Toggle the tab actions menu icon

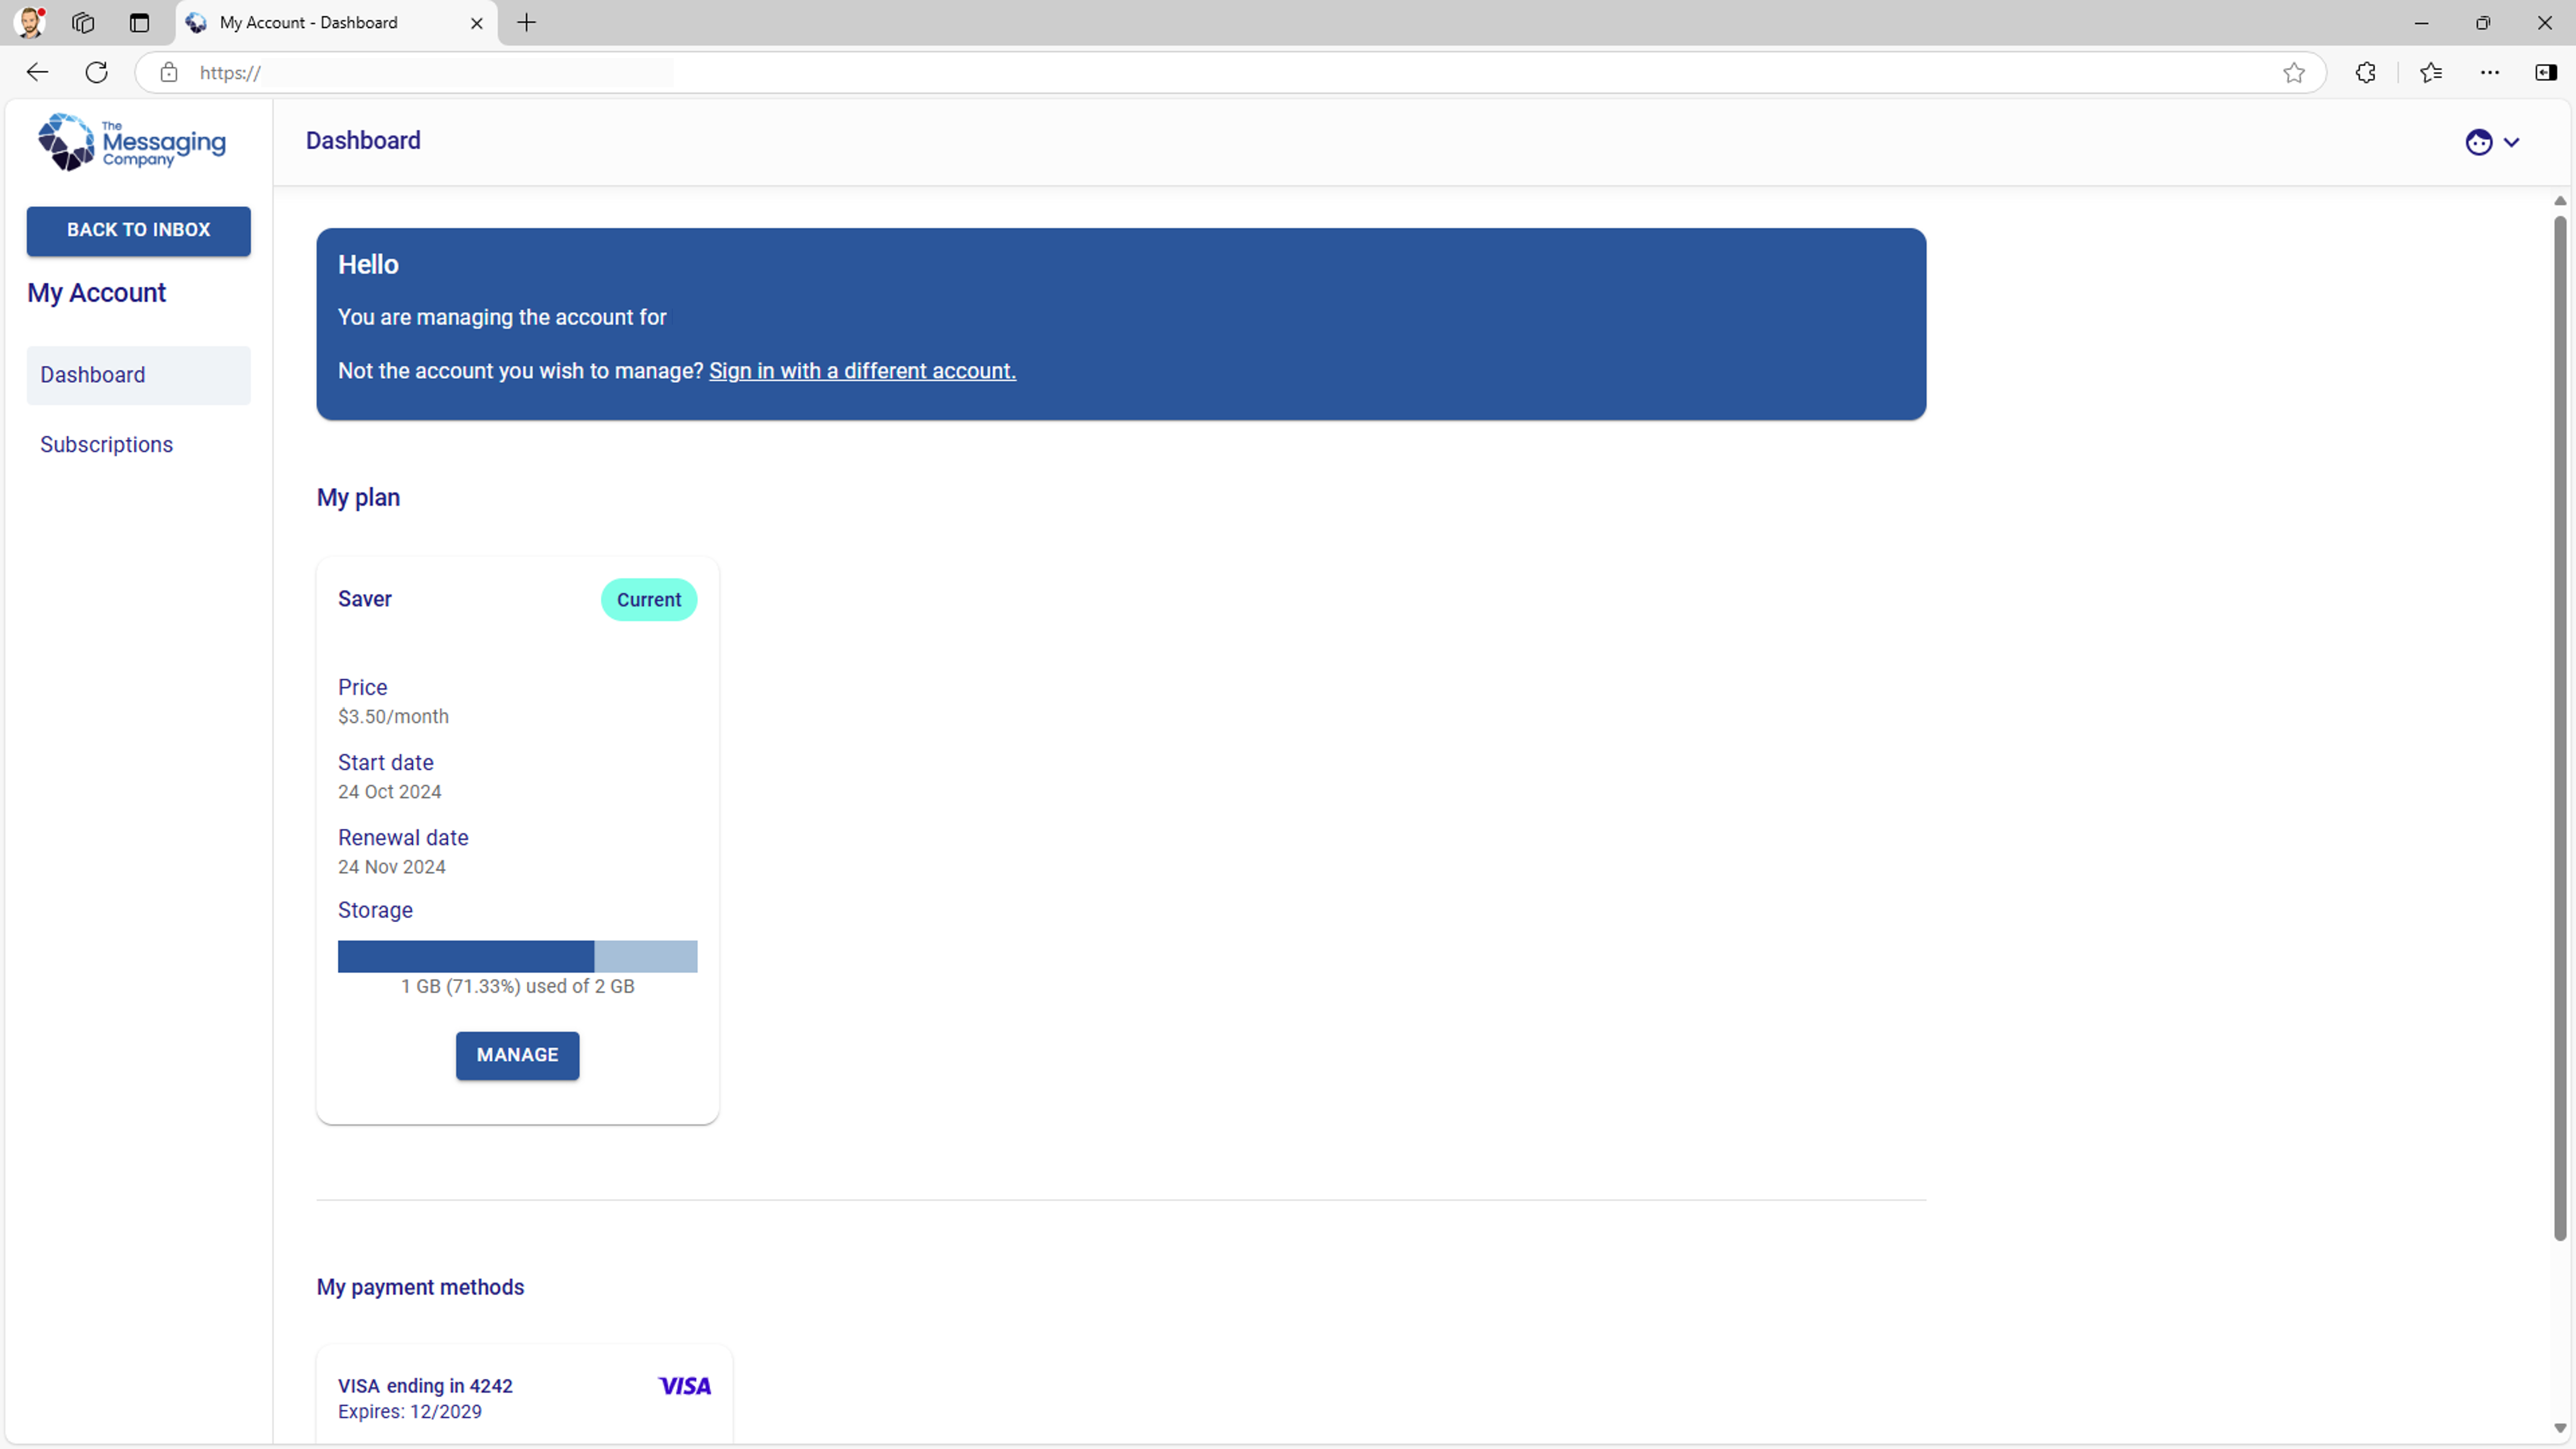(139, 22)
